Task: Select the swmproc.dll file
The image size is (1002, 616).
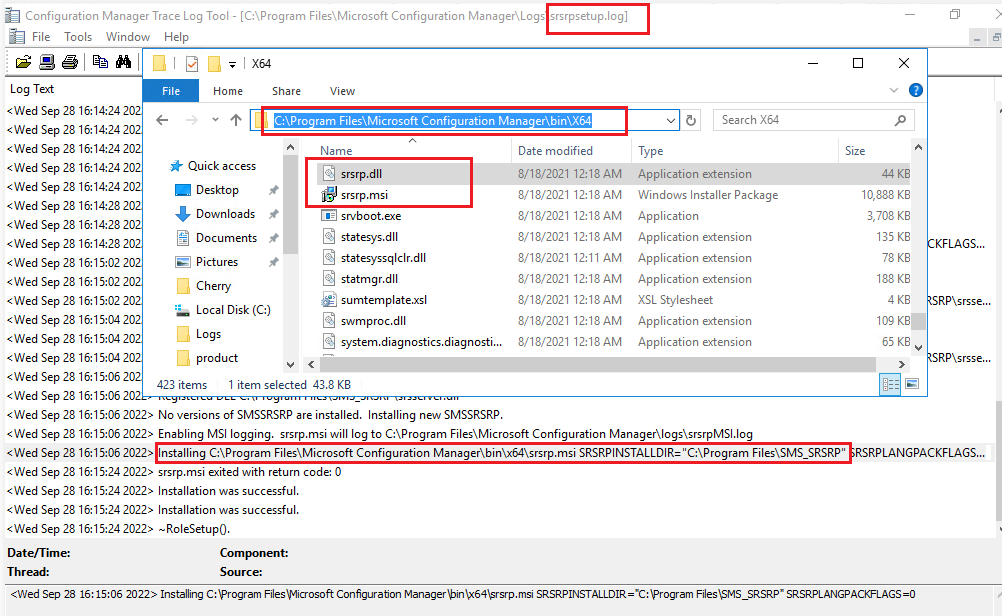Action: [x=373, y=321]
